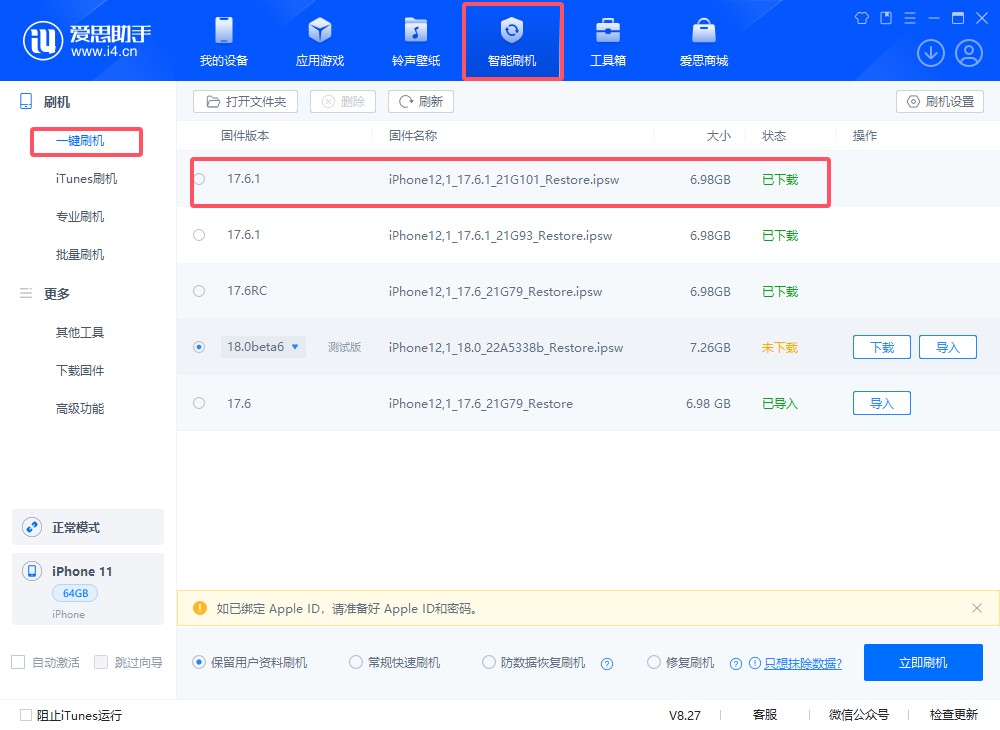The image size is (1000, 730).
Task: Click the 刷新 refresh button
Action: (x=421, y=101)
